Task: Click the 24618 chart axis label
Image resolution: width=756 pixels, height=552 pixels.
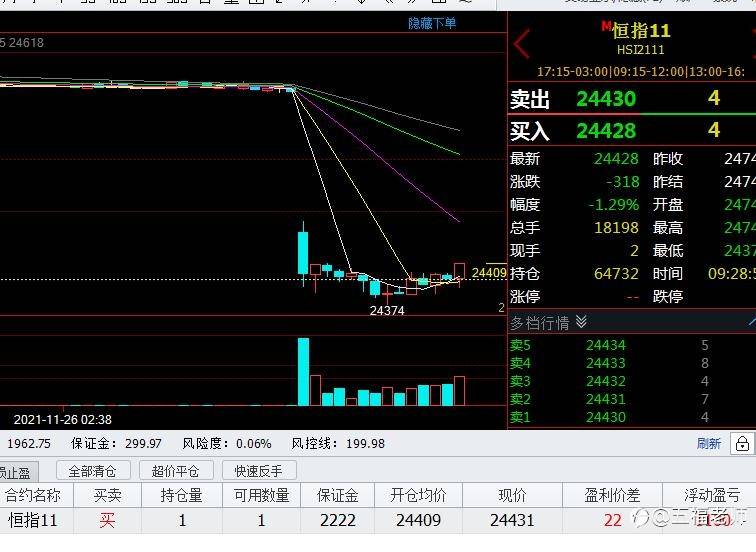Action: pyautogui.click(x=27, y=43)
